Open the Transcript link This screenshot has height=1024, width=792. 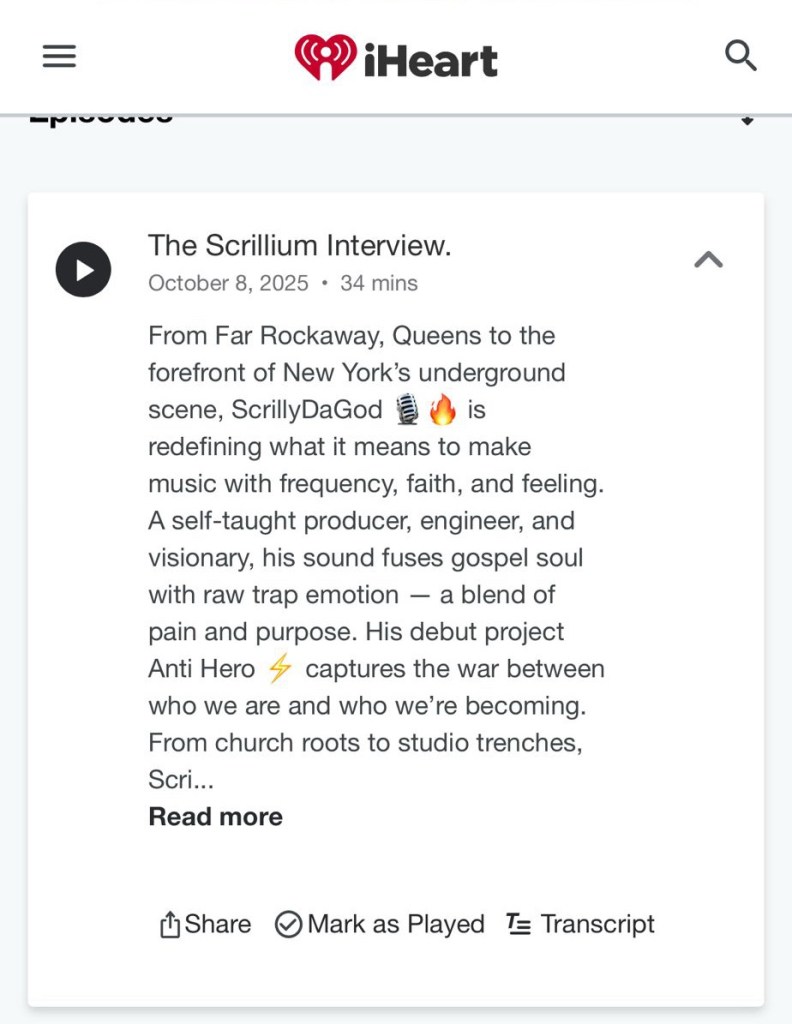point(597,924)
